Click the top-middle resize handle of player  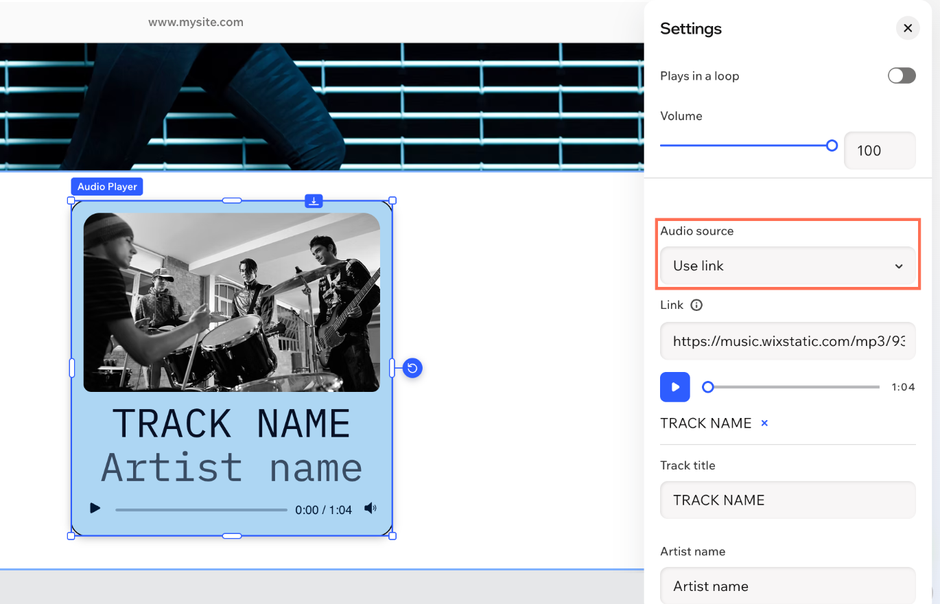pos(231,201)
